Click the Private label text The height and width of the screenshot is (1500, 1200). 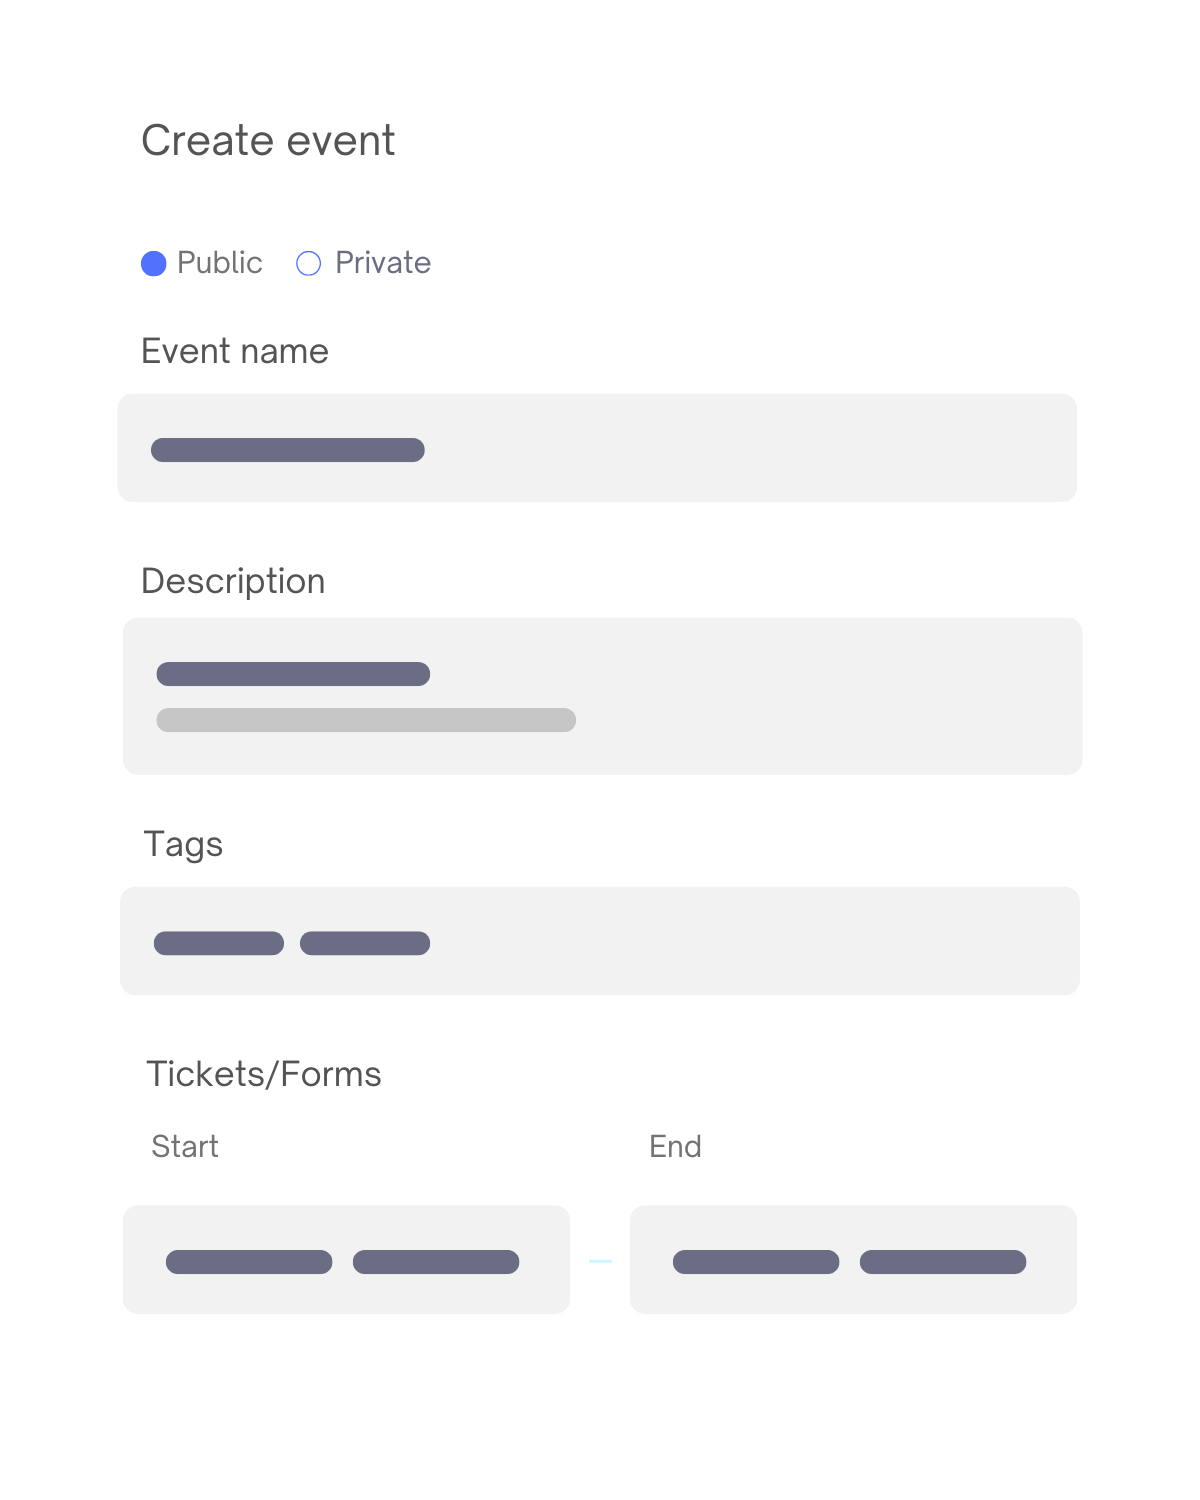click(x=383, y=263)
